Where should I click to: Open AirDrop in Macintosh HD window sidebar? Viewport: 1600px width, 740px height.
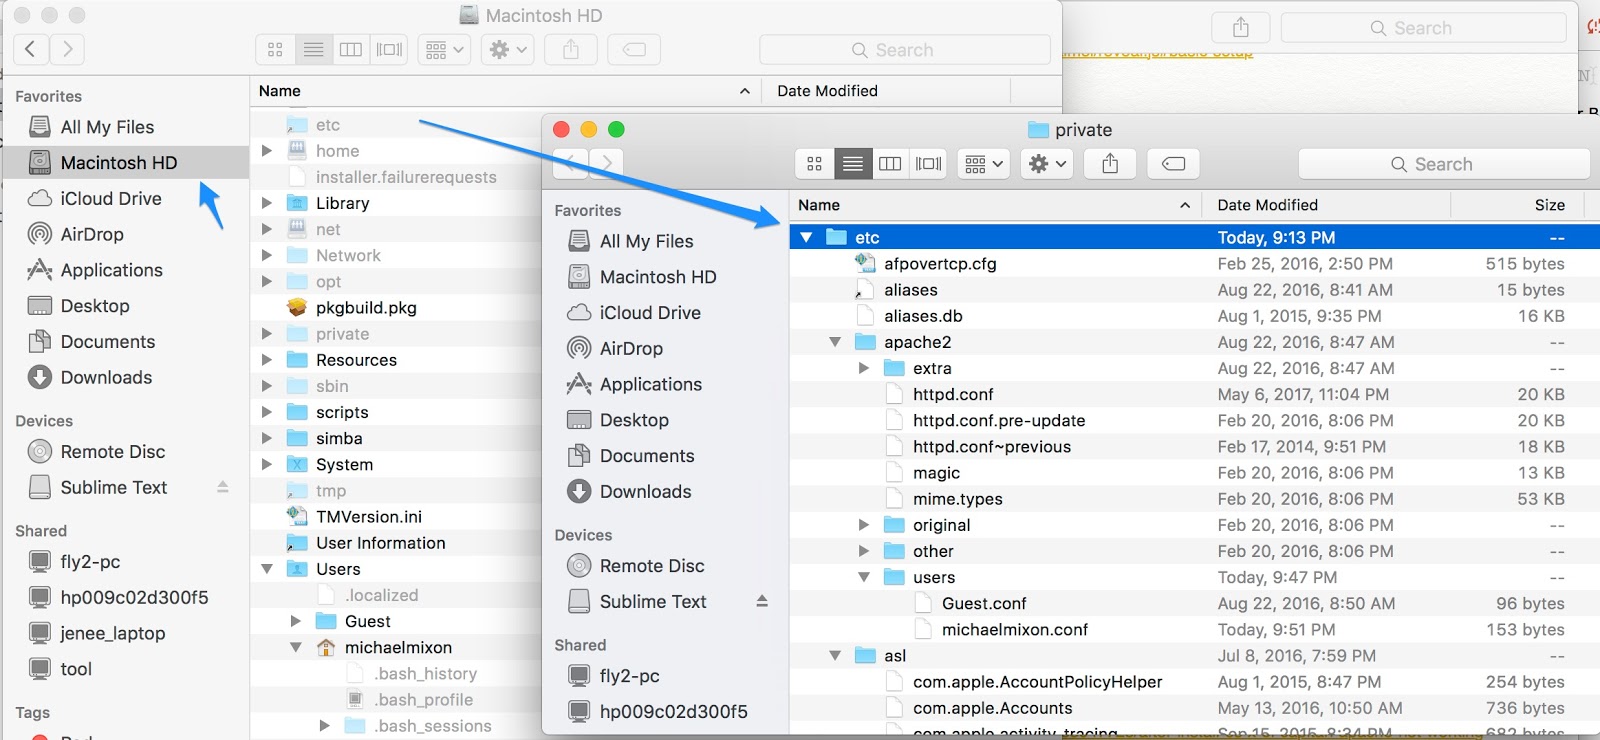(x=92, y=235)
